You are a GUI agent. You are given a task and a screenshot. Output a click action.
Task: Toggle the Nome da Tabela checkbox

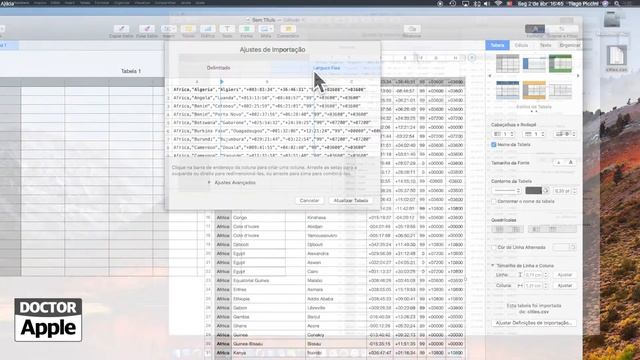494,144
